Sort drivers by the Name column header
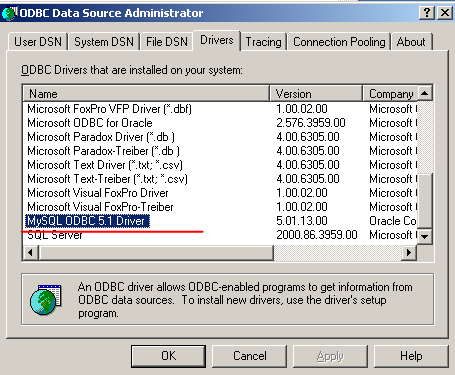 coord(146,94)
